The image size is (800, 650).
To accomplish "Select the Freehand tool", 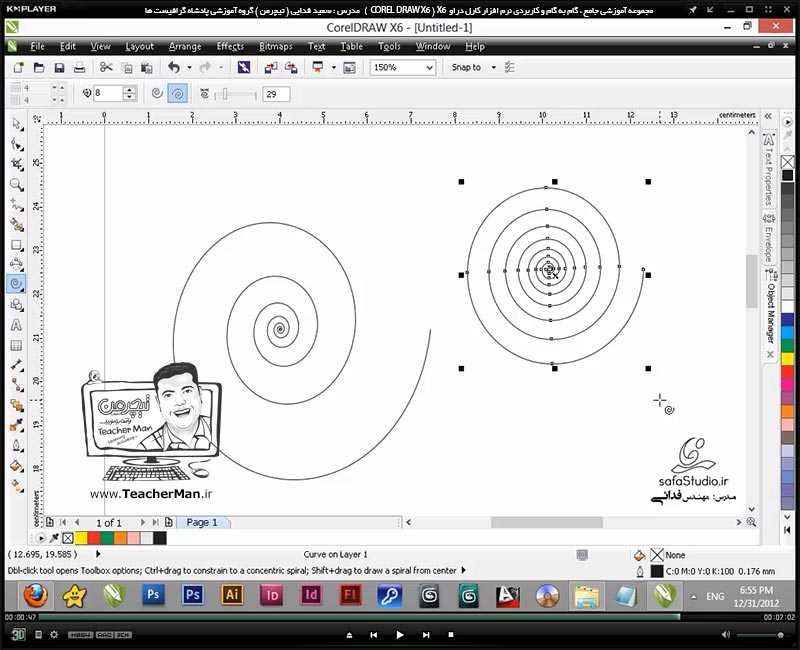I will click(x=16, y=205).
